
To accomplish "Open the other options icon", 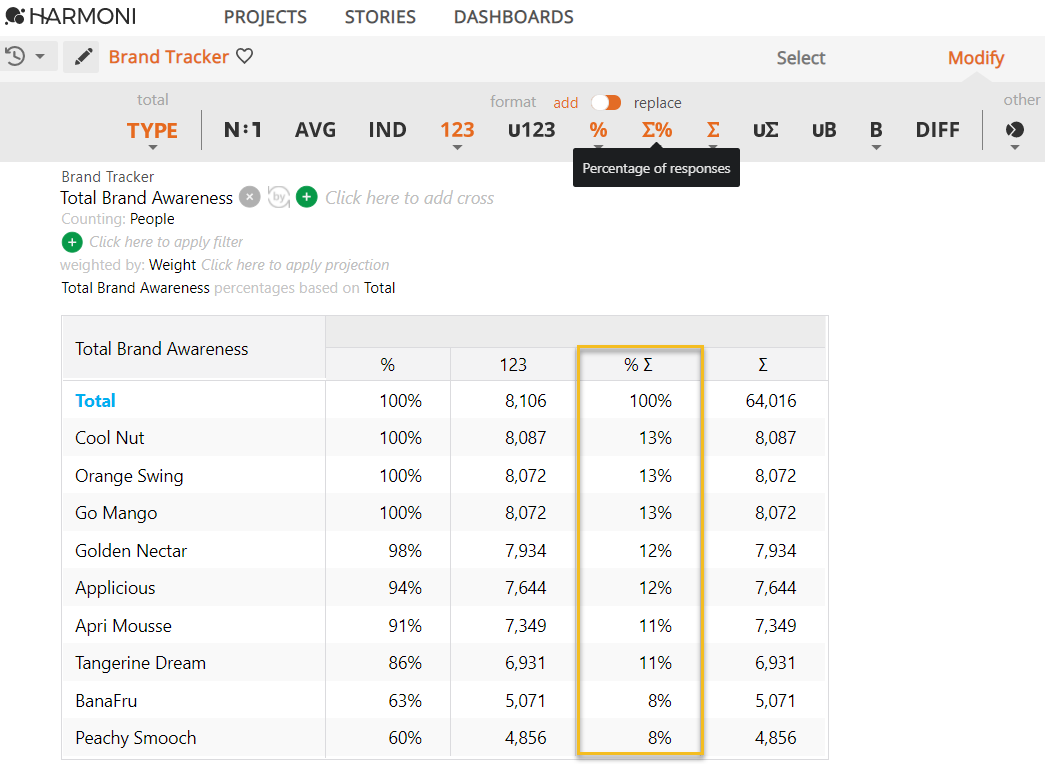I will 1014,130.
